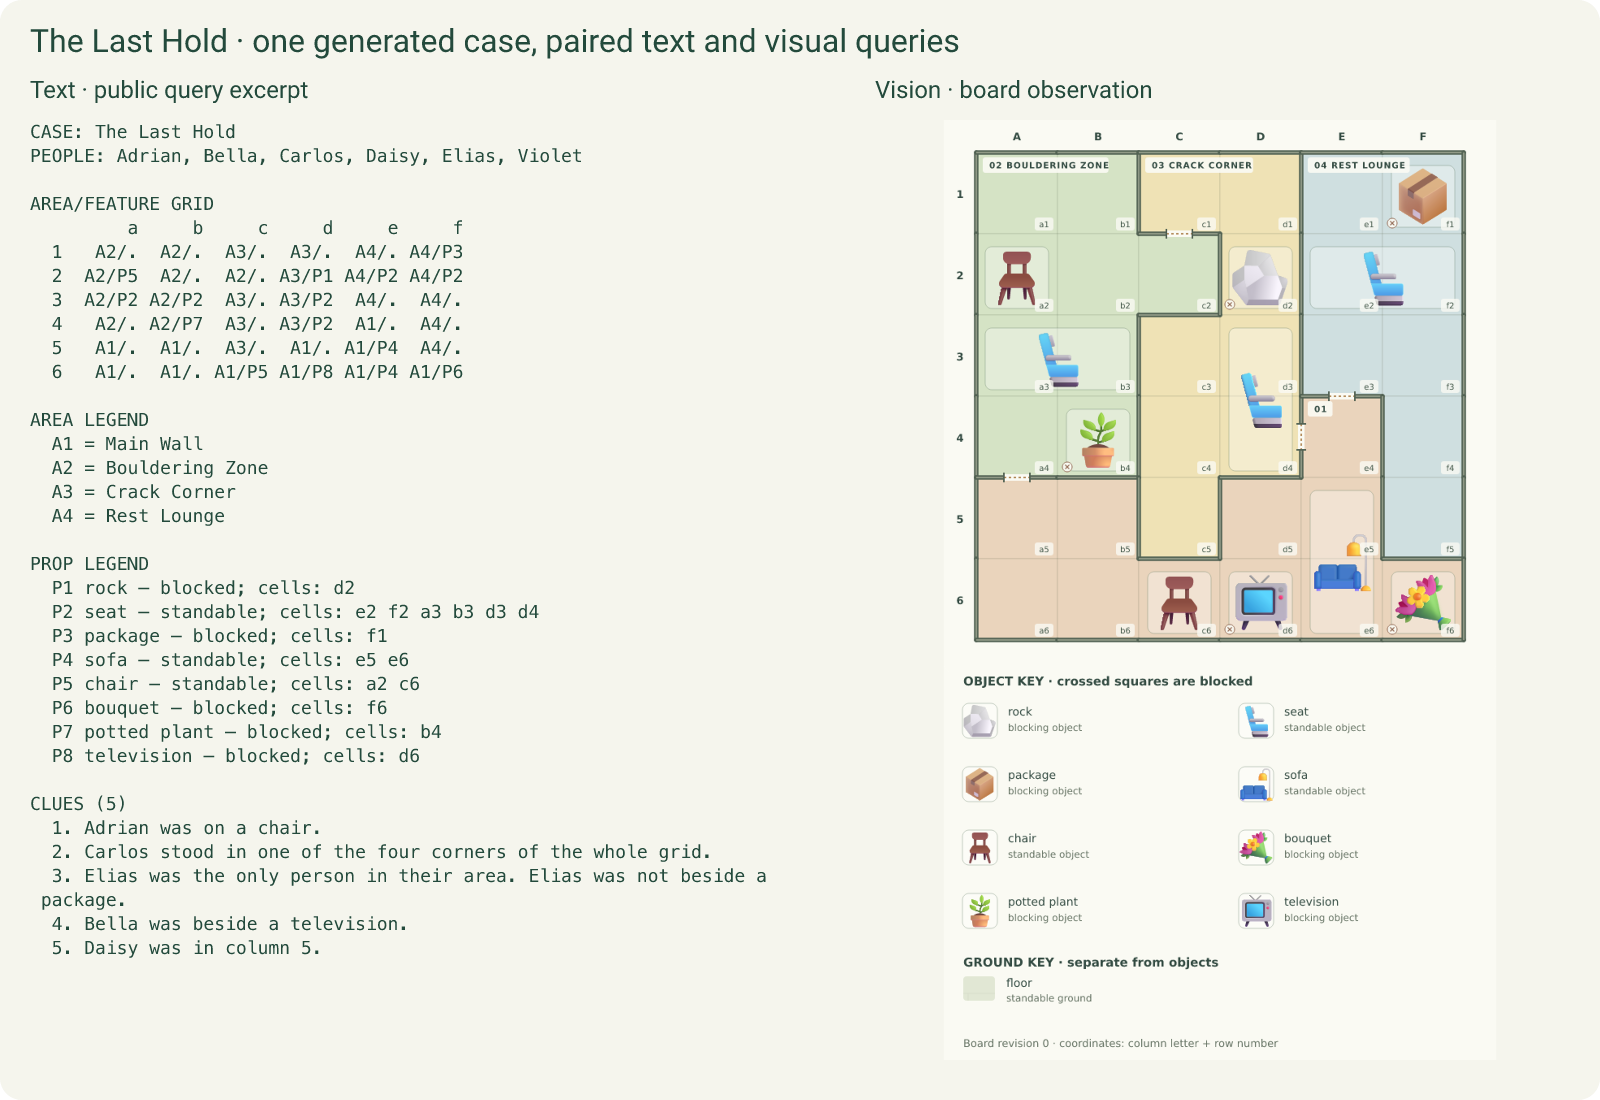Click the 'a6' cell label on the board

[x=1044, y=630]
